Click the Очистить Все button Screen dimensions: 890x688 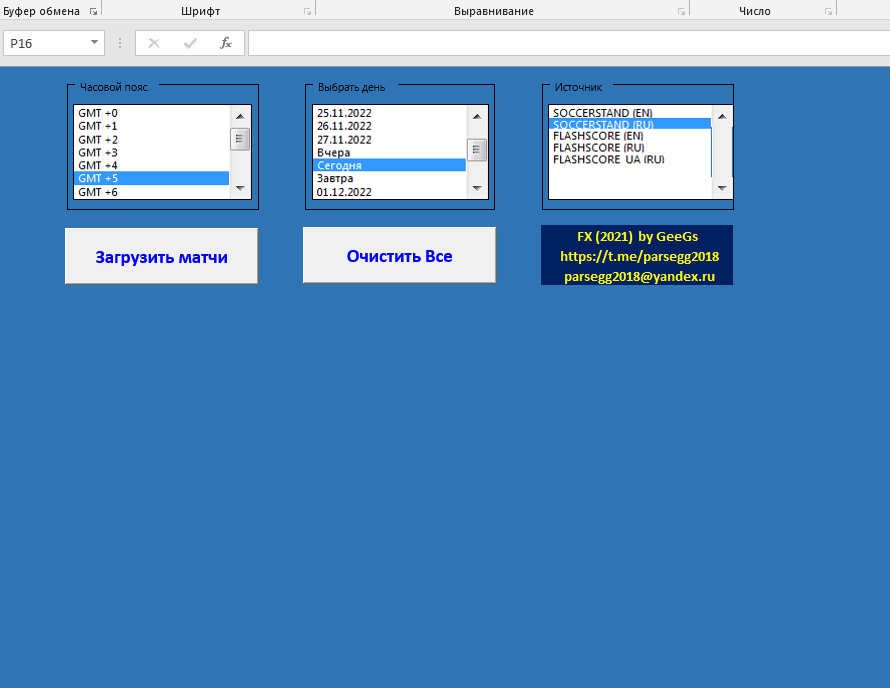click(399, 255)
